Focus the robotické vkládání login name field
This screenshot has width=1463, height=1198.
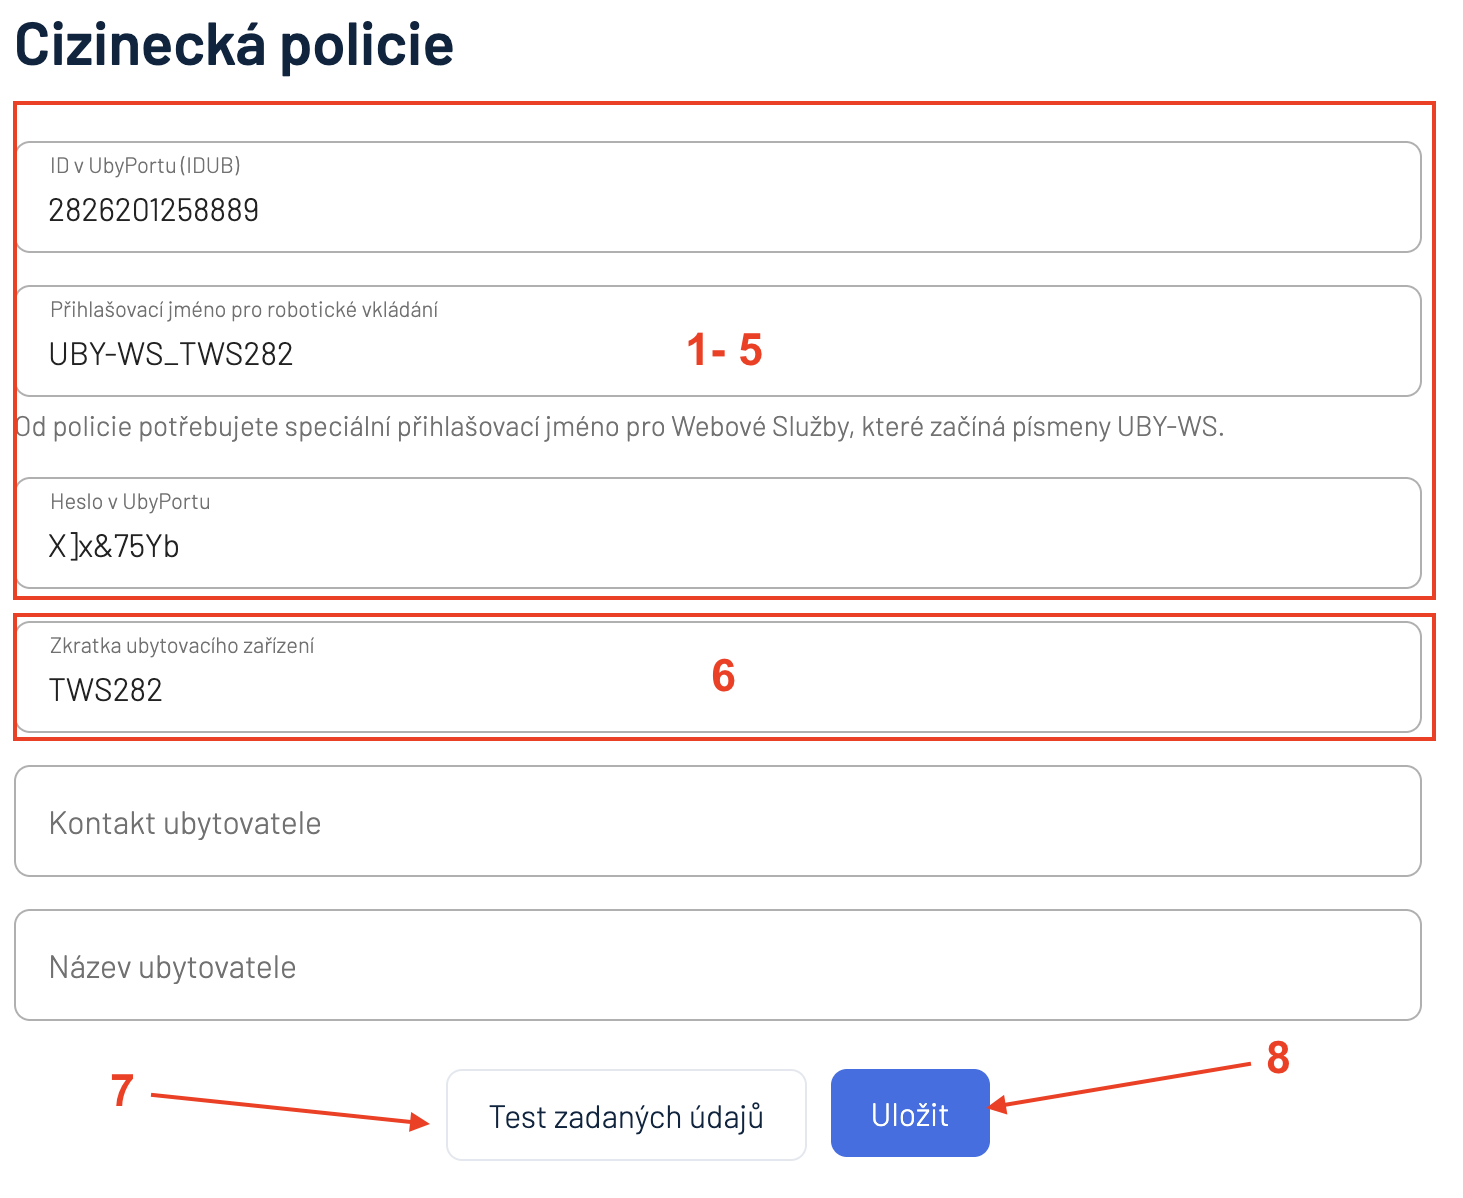tap(718, 341)
